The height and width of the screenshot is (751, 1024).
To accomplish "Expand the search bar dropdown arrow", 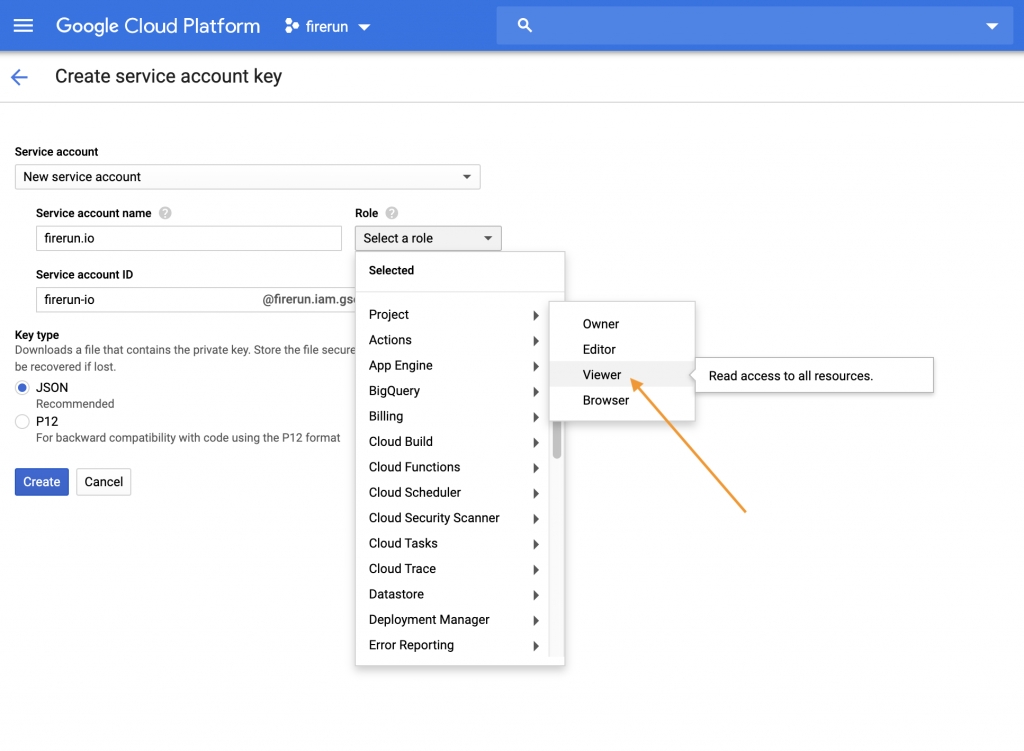I will point(992,26).
